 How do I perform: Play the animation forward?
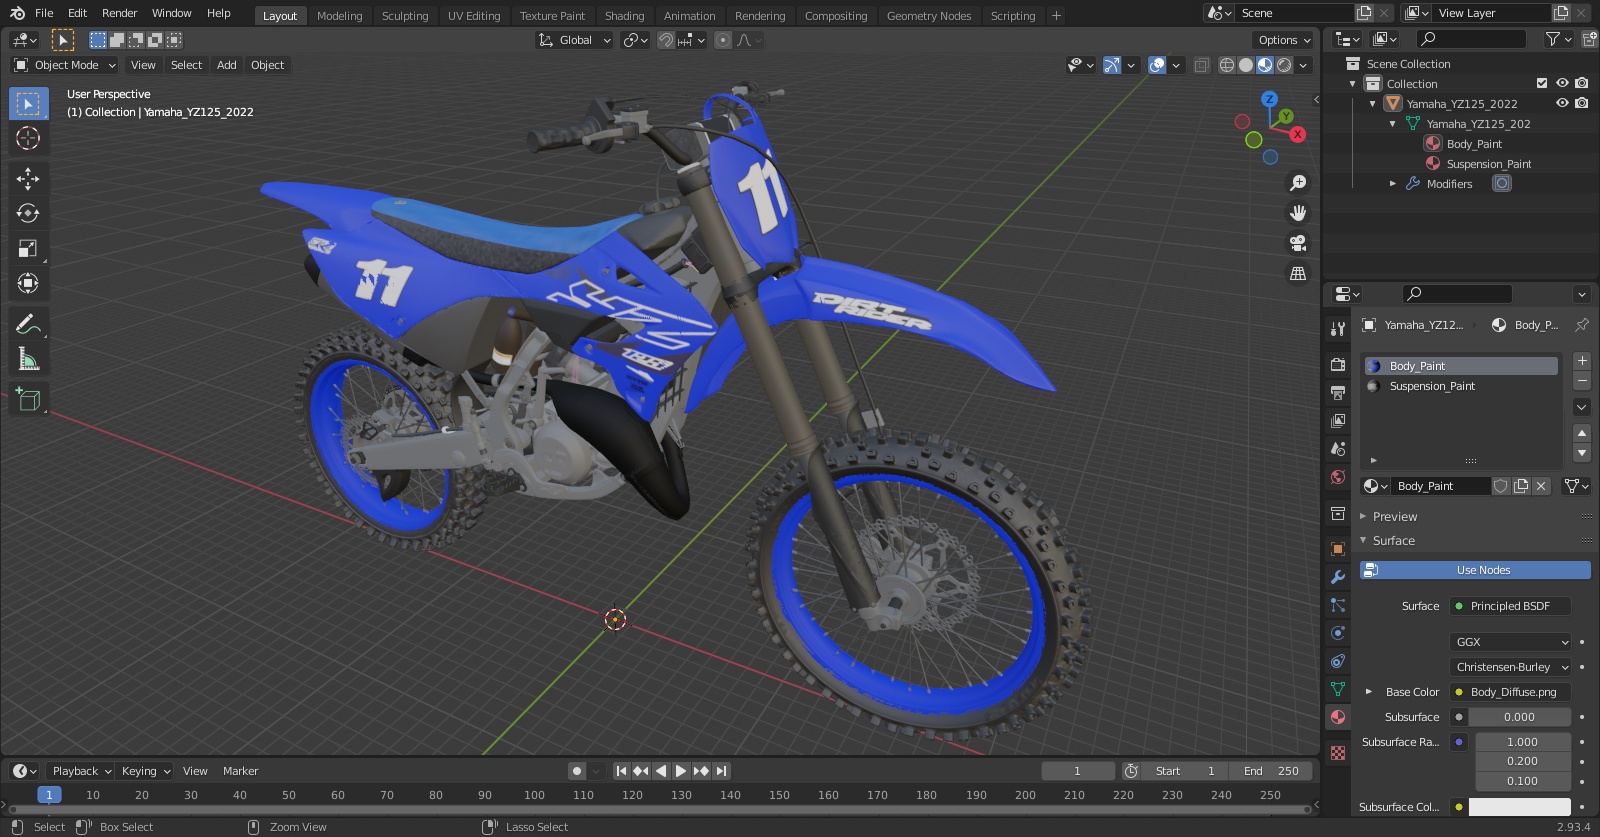click(x=681, y=771)
